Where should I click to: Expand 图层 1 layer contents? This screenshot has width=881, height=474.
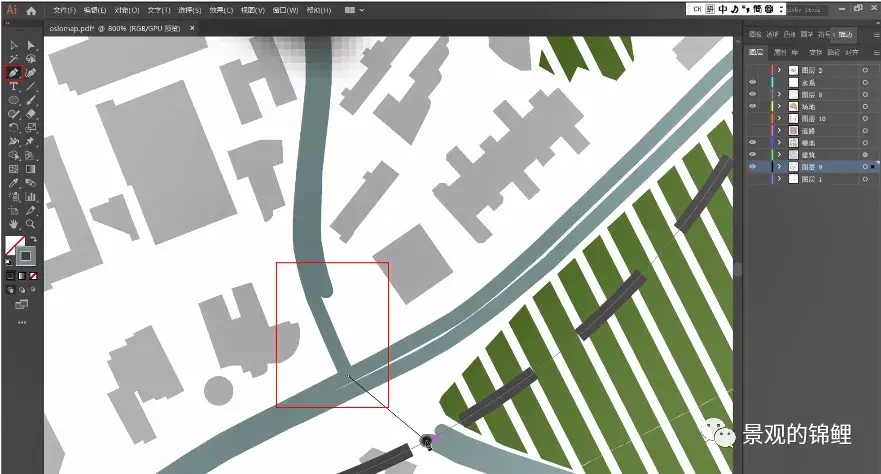779,179
